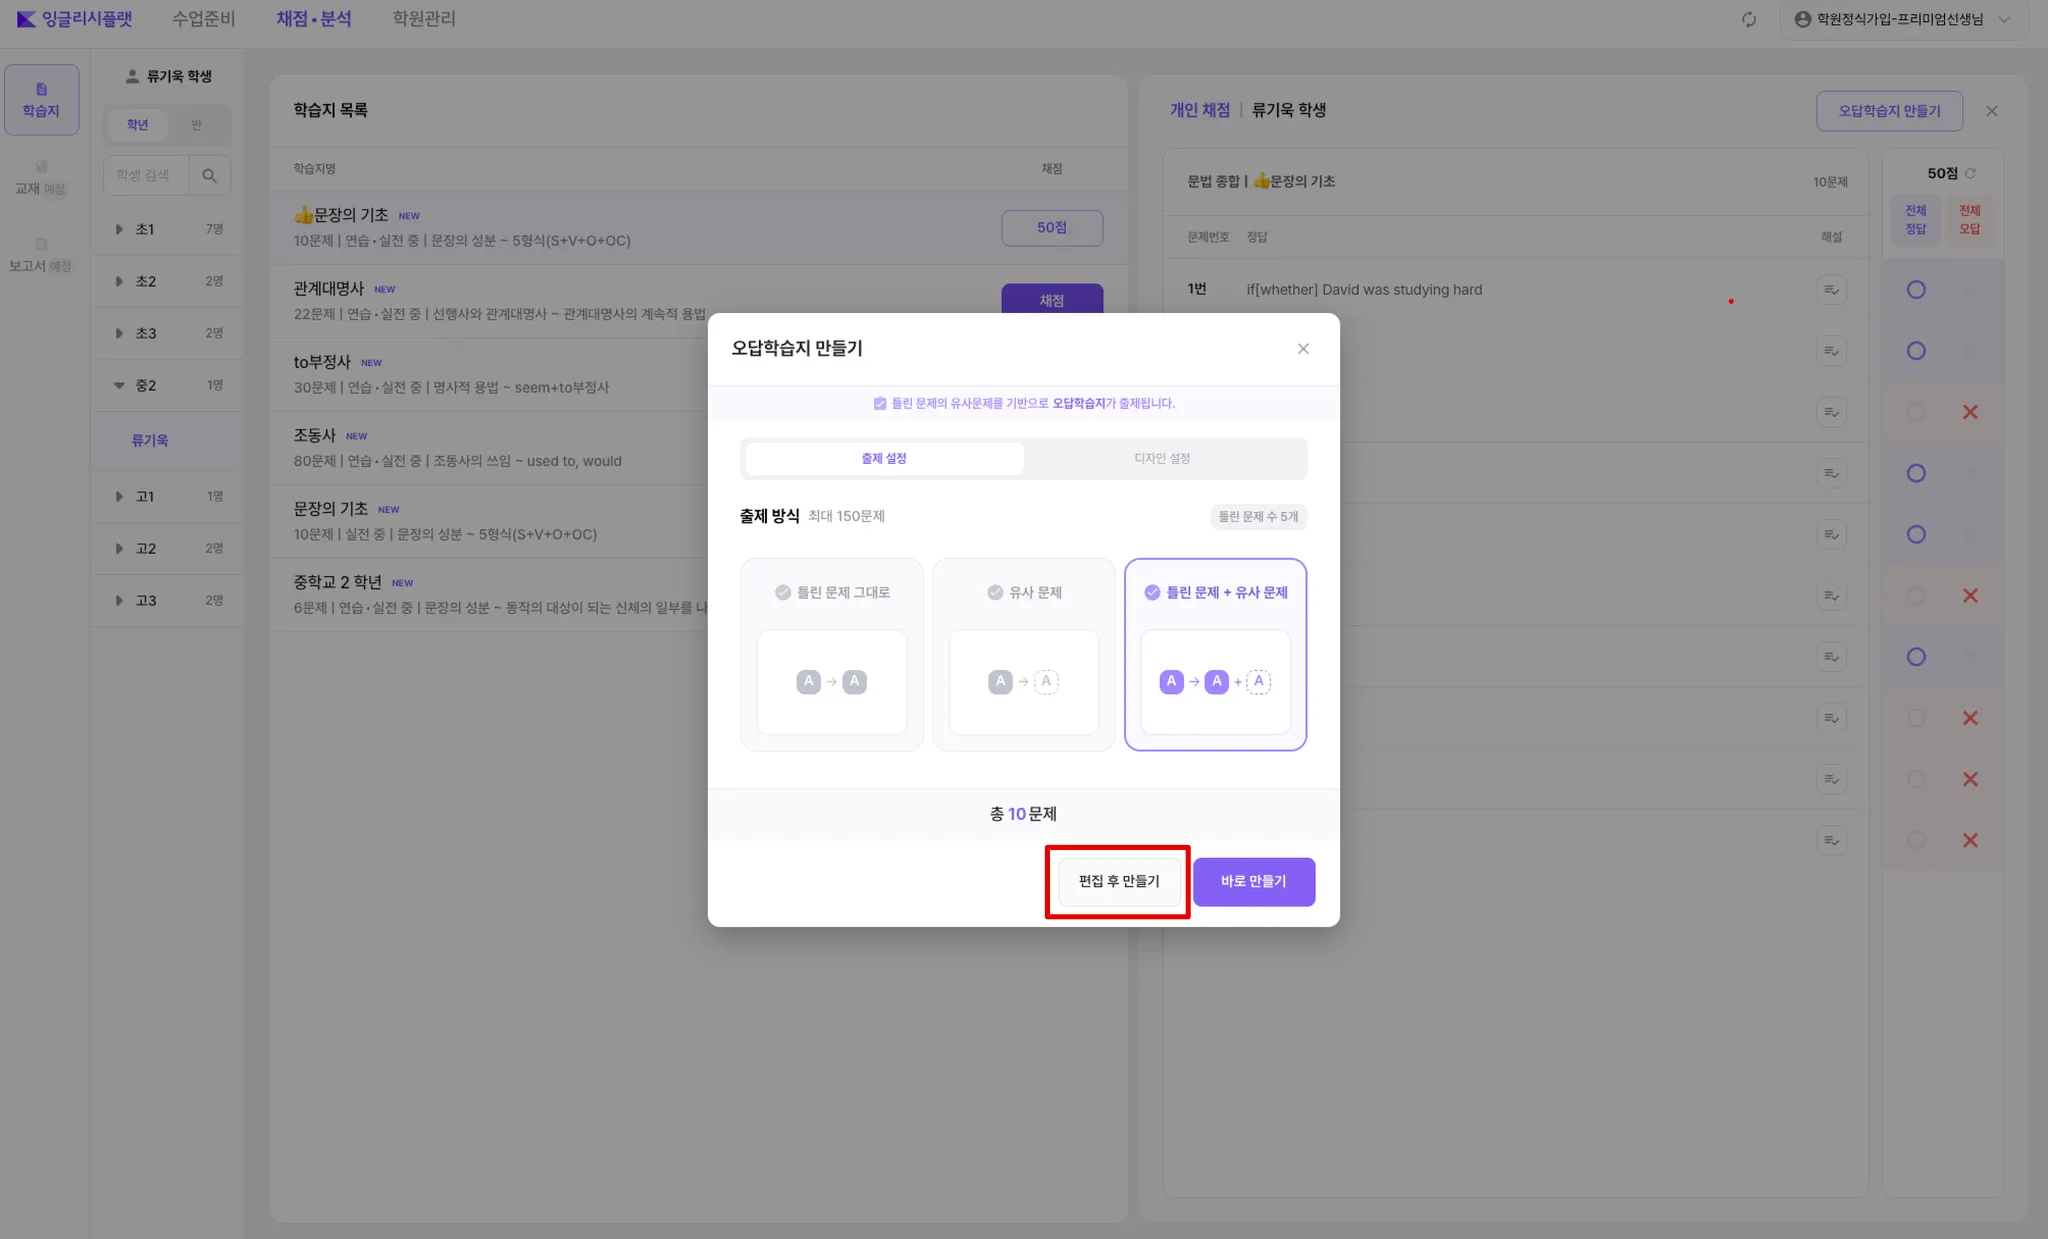The image size is (2048, 1239).
Task: Open the 학습지 sidebar icon
Action: [x=41, y=99]
